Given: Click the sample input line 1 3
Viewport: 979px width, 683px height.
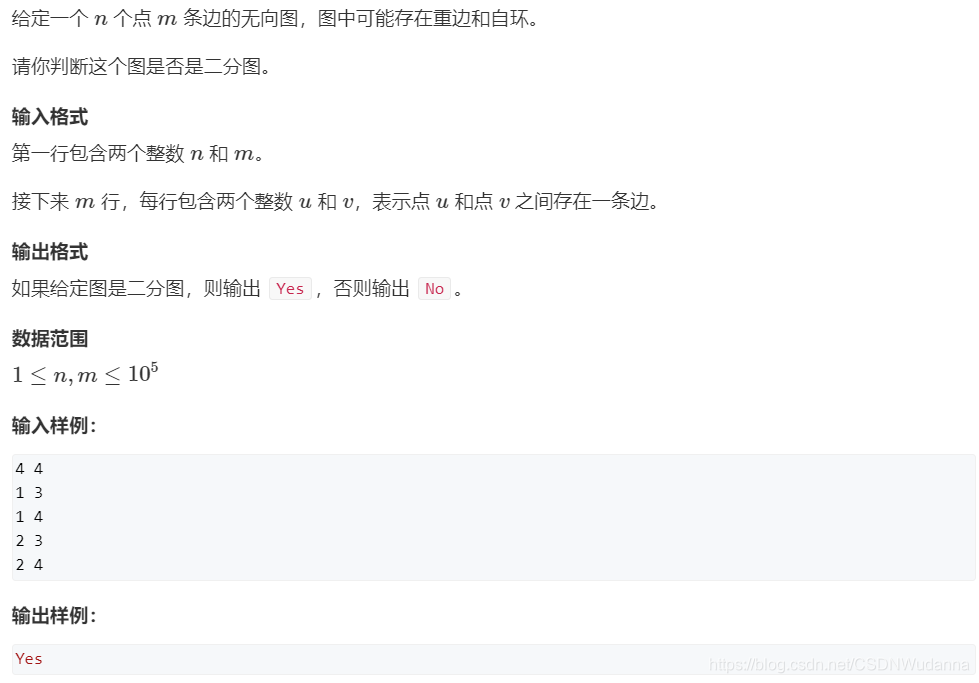Looking at the screenshot, I should coord(29,493).
